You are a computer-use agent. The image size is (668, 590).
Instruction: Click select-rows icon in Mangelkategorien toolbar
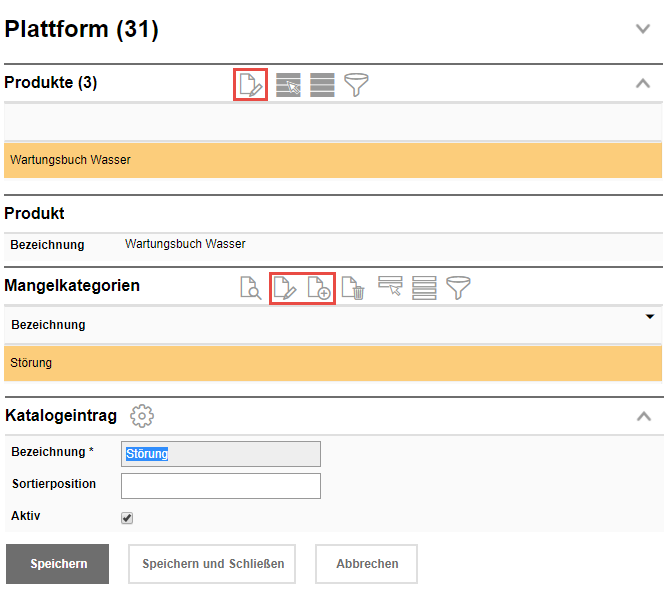coord(390,288)
